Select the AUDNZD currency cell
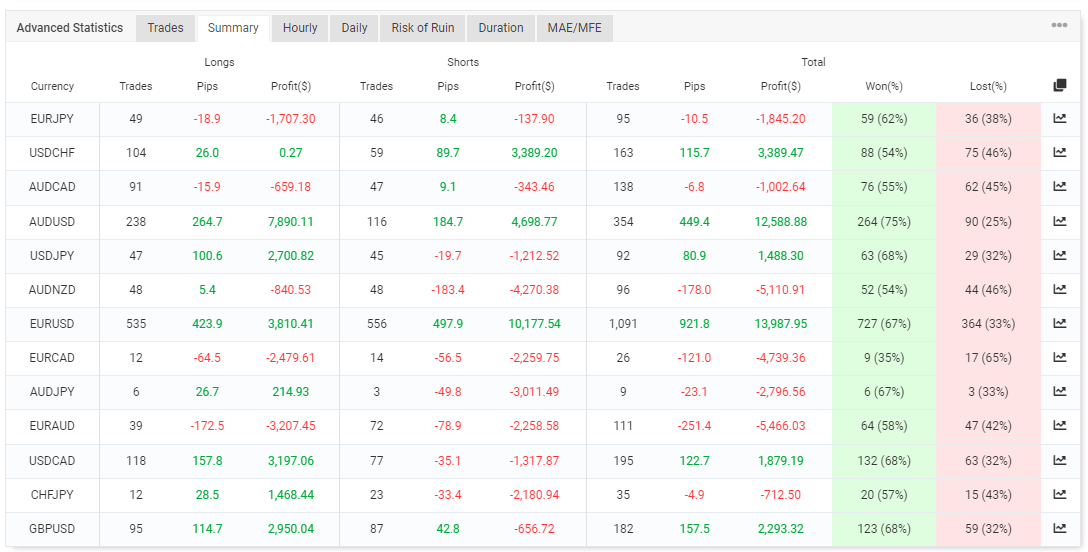1088x552 pixels. pyautogui.click(x=52, y=290)
